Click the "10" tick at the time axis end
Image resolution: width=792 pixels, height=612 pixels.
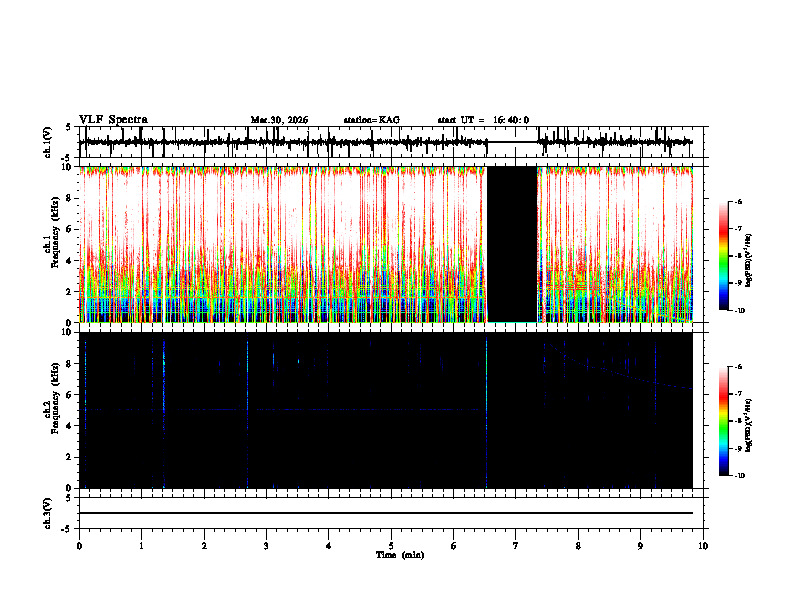[x=703, y=546]
